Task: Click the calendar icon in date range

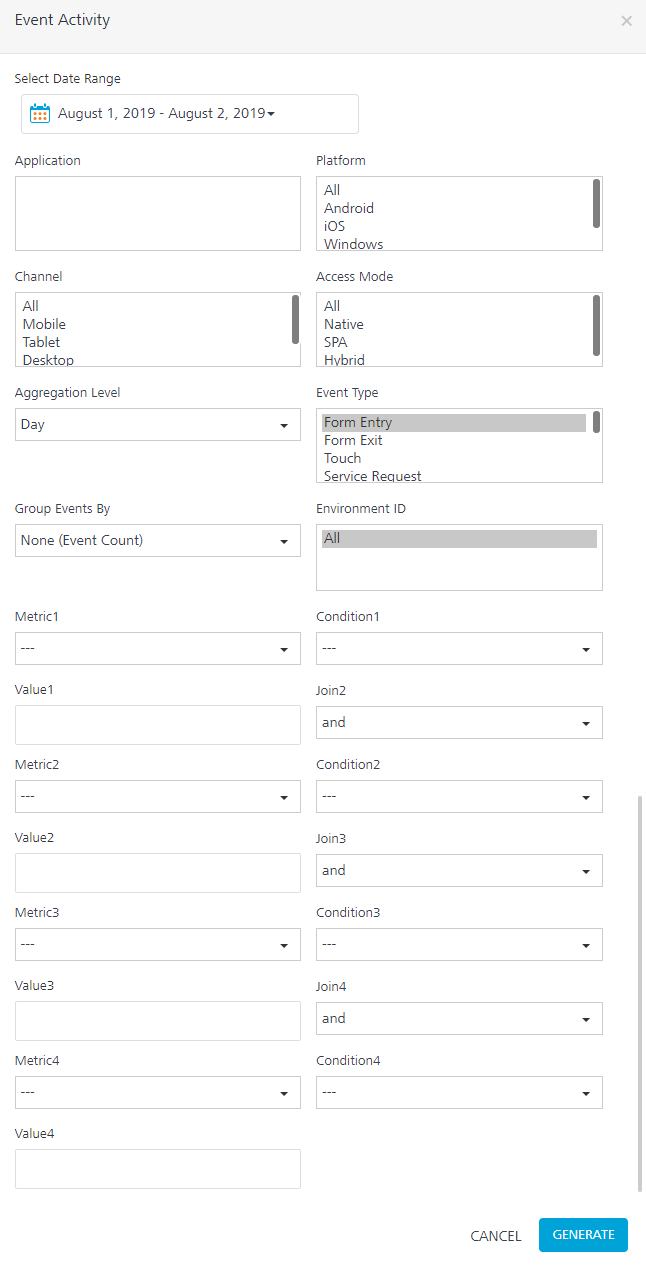Action: pos(40,114)
